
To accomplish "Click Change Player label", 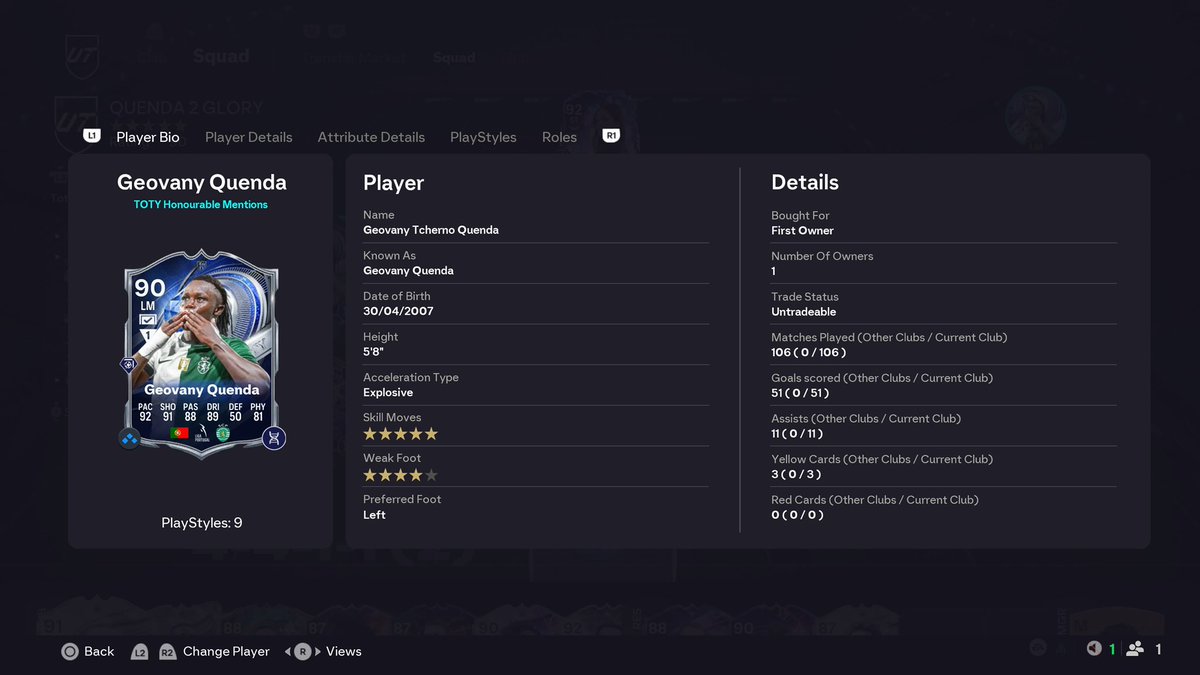I will pyautogui.click(x=226, y=651).
